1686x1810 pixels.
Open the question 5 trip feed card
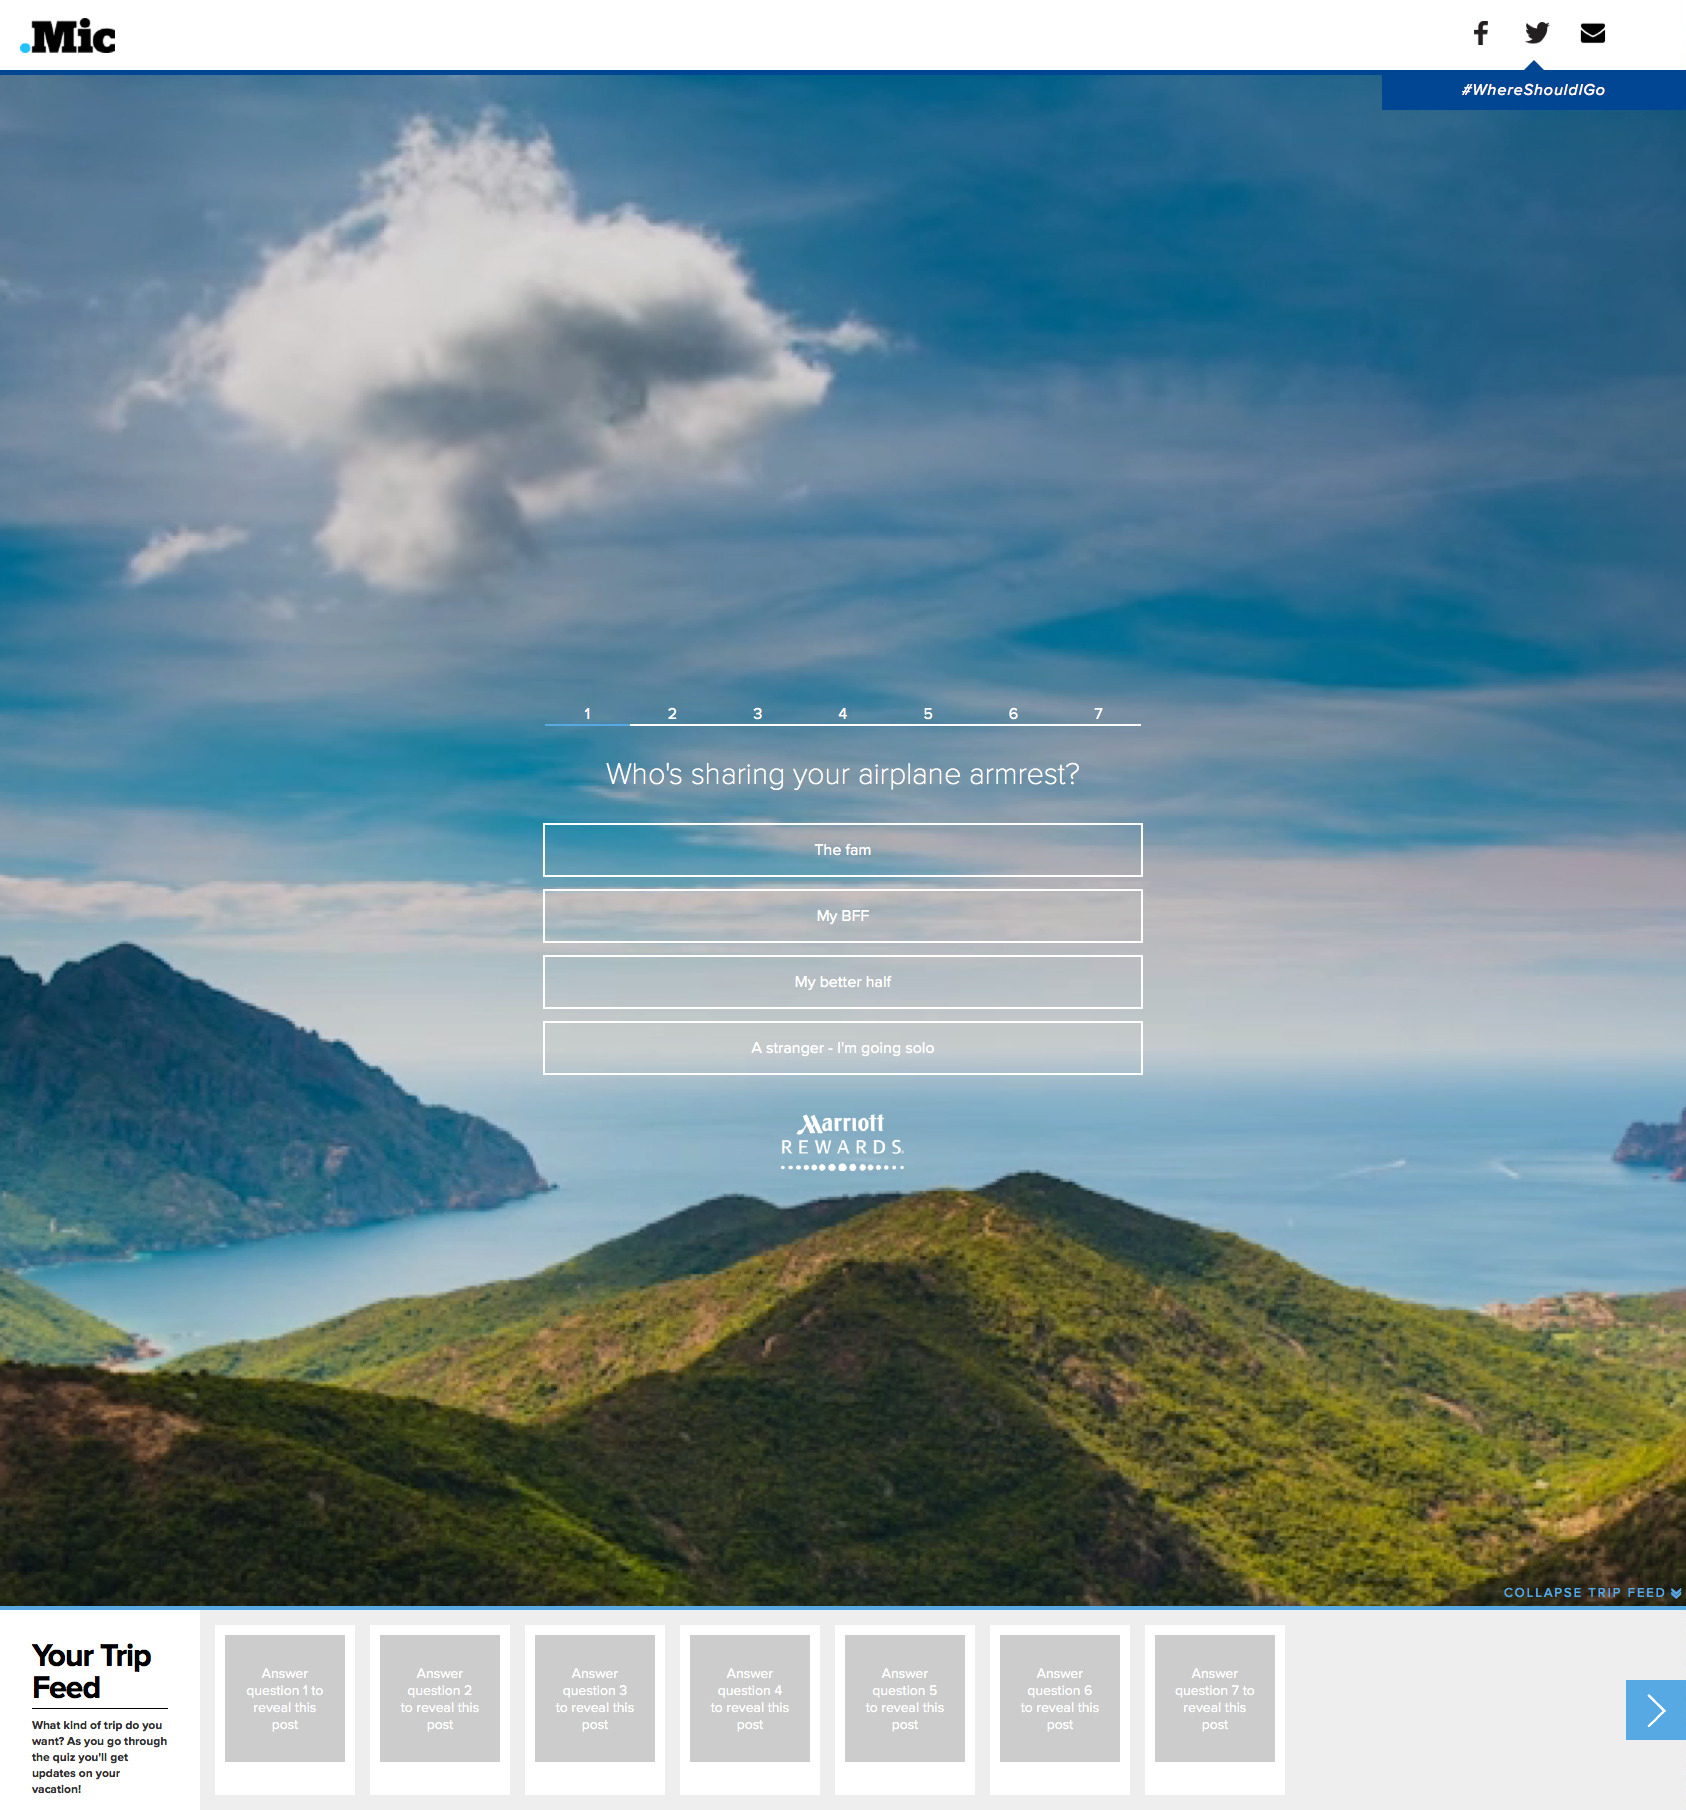905,1699
